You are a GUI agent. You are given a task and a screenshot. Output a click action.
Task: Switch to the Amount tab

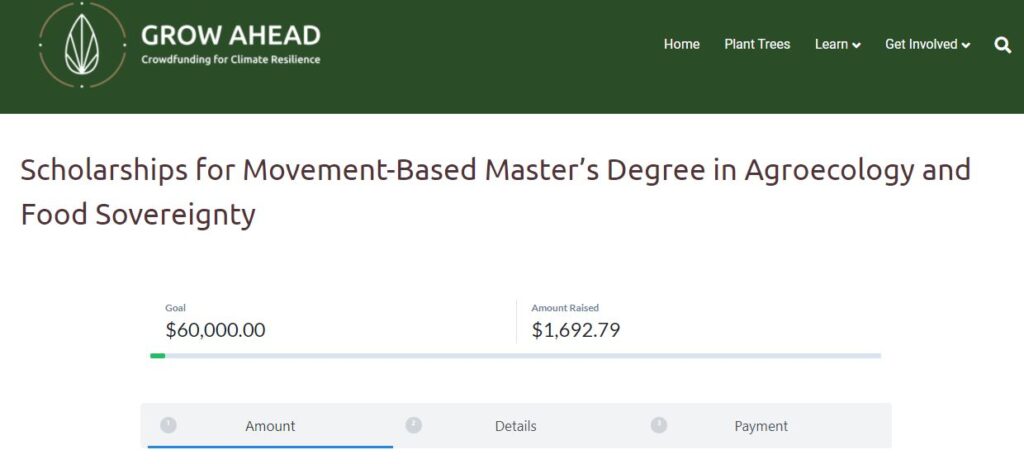coord(270,426)
